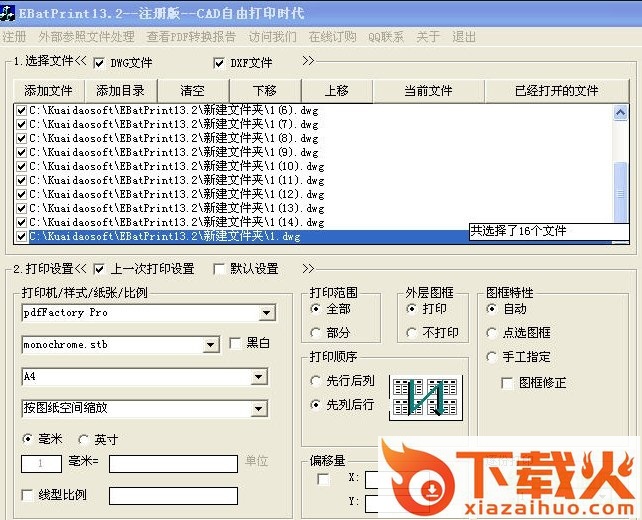Image resolution: width=642 pixels, height=520 pixels.
Task: Click the 毫米= unit value input field
Action: pyautogui.click(x=173, y=464)
